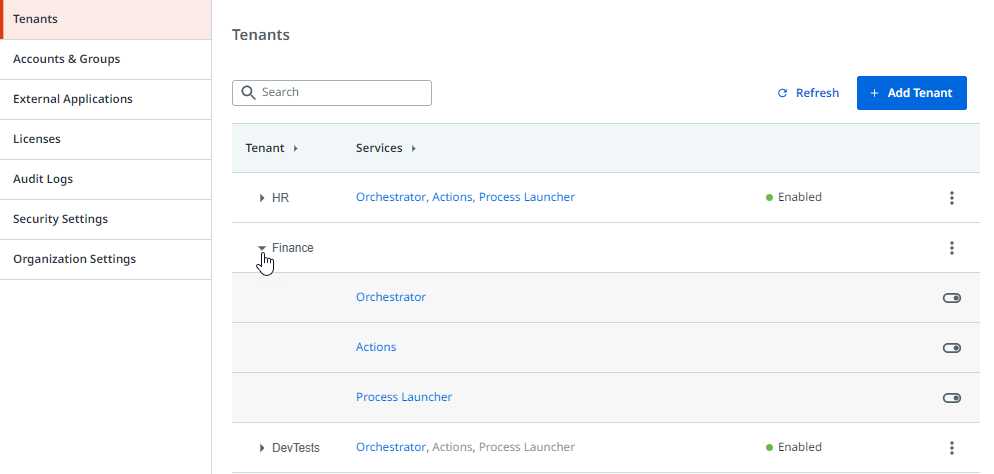
Task: Click the Services column sort arrow
Action: pos(413,148)
